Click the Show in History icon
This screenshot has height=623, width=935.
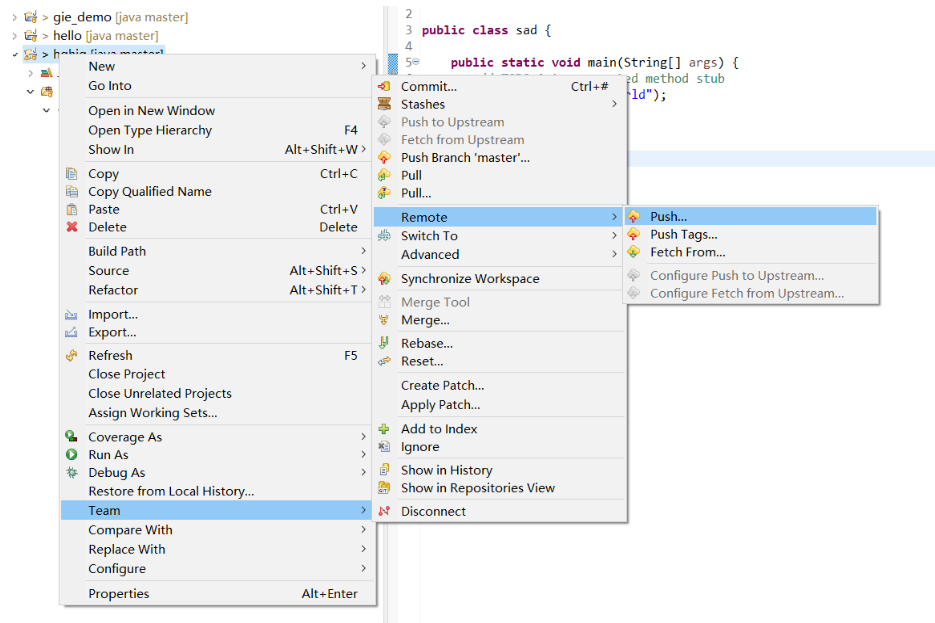(x=383, y=470)
